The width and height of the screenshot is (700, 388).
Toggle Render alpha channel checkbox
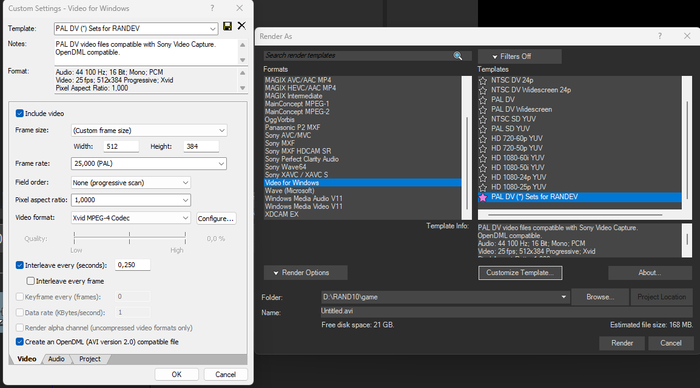(20, 328)
